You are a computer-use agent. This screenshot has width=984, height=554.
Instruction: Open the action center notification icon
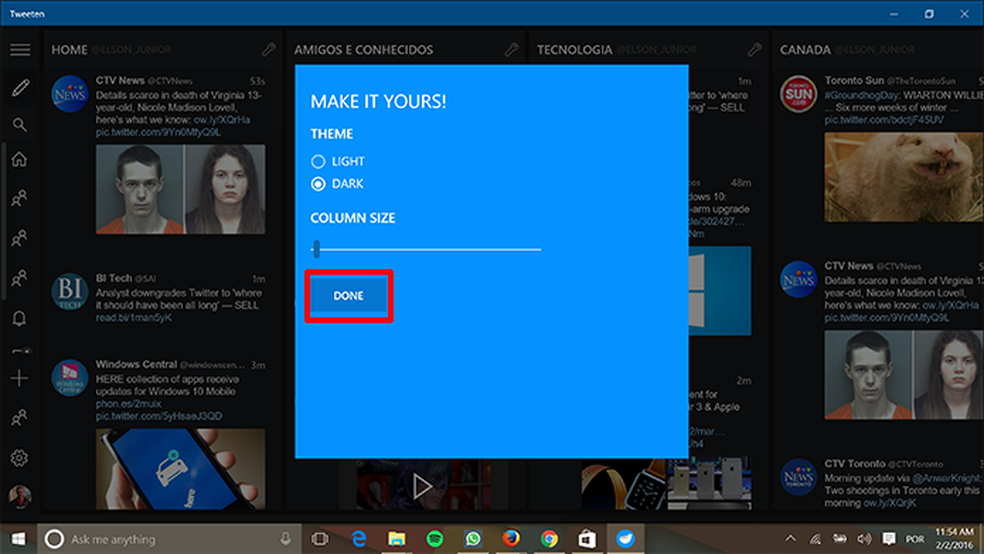click(x=889, y=539)
